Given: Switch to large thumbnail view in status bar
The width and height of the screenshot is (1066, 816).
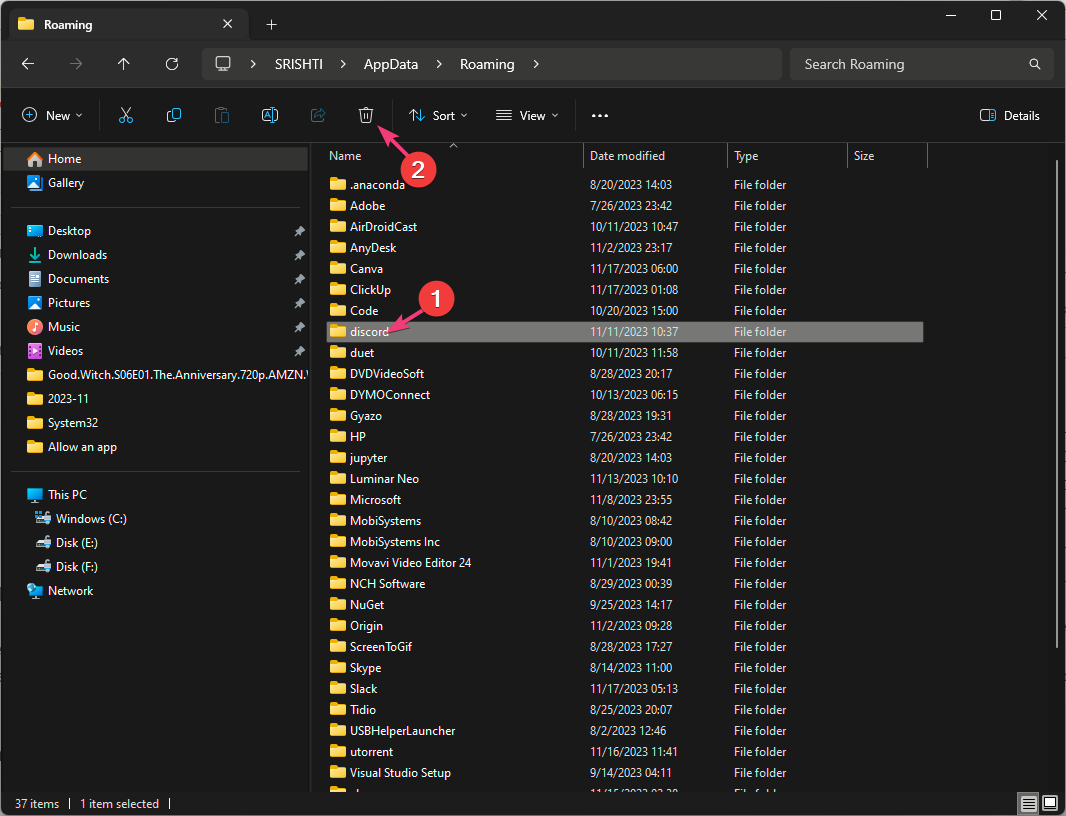Looking at the screenshot, I should pyautogui.click(x=1049, y=803).
